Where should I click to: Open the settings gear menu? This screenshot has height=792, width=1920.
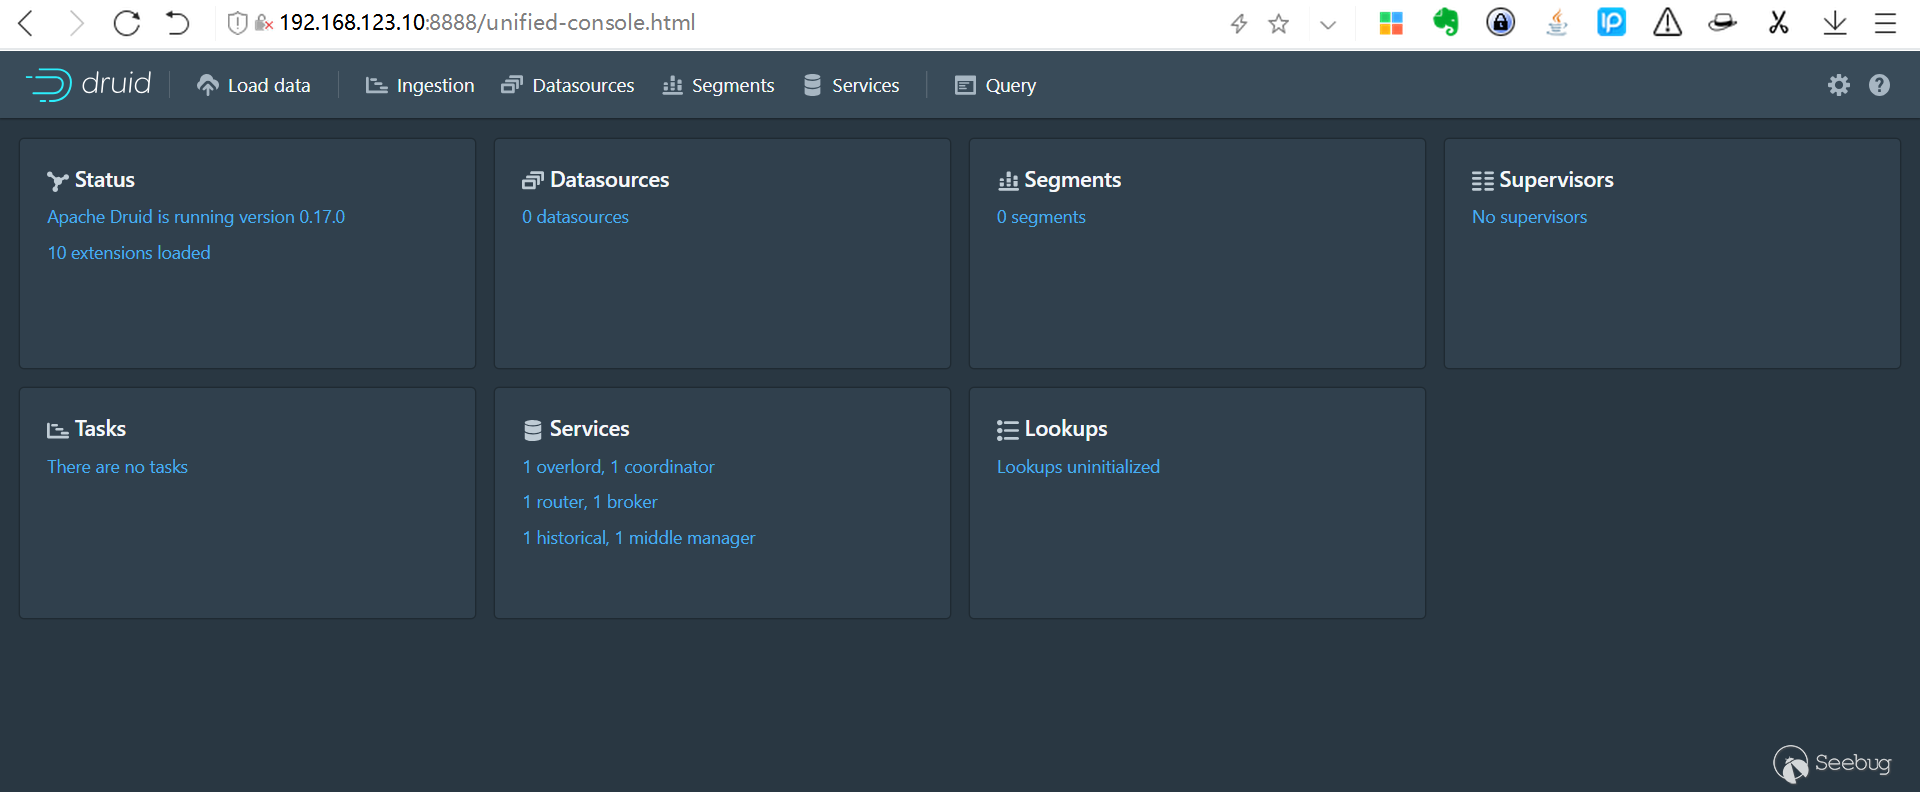[x=1838, y=85]
